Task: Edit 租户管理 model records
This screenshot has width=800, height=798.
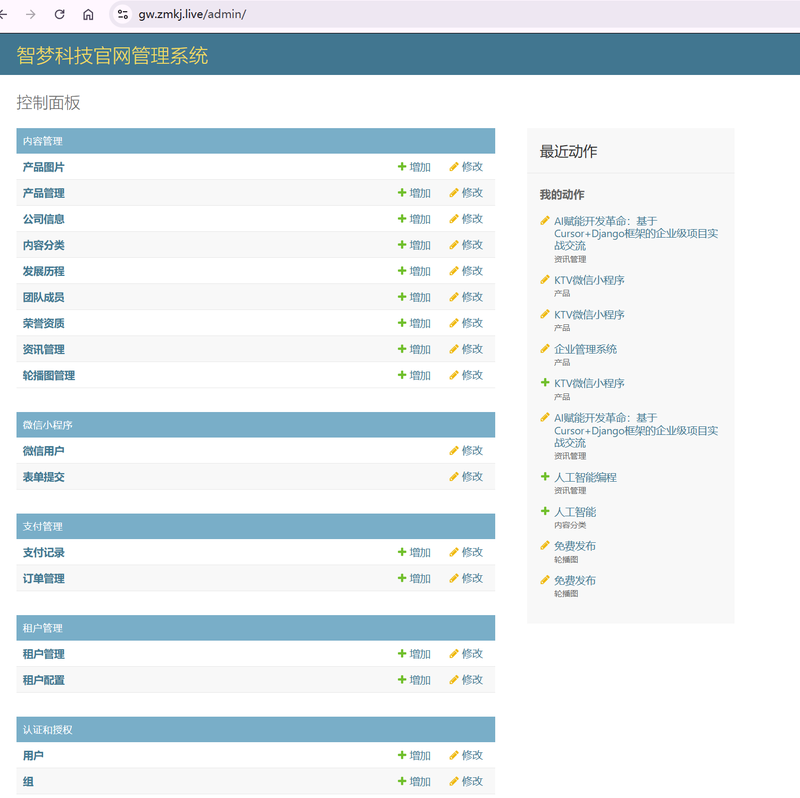Action: click(466, 654)
